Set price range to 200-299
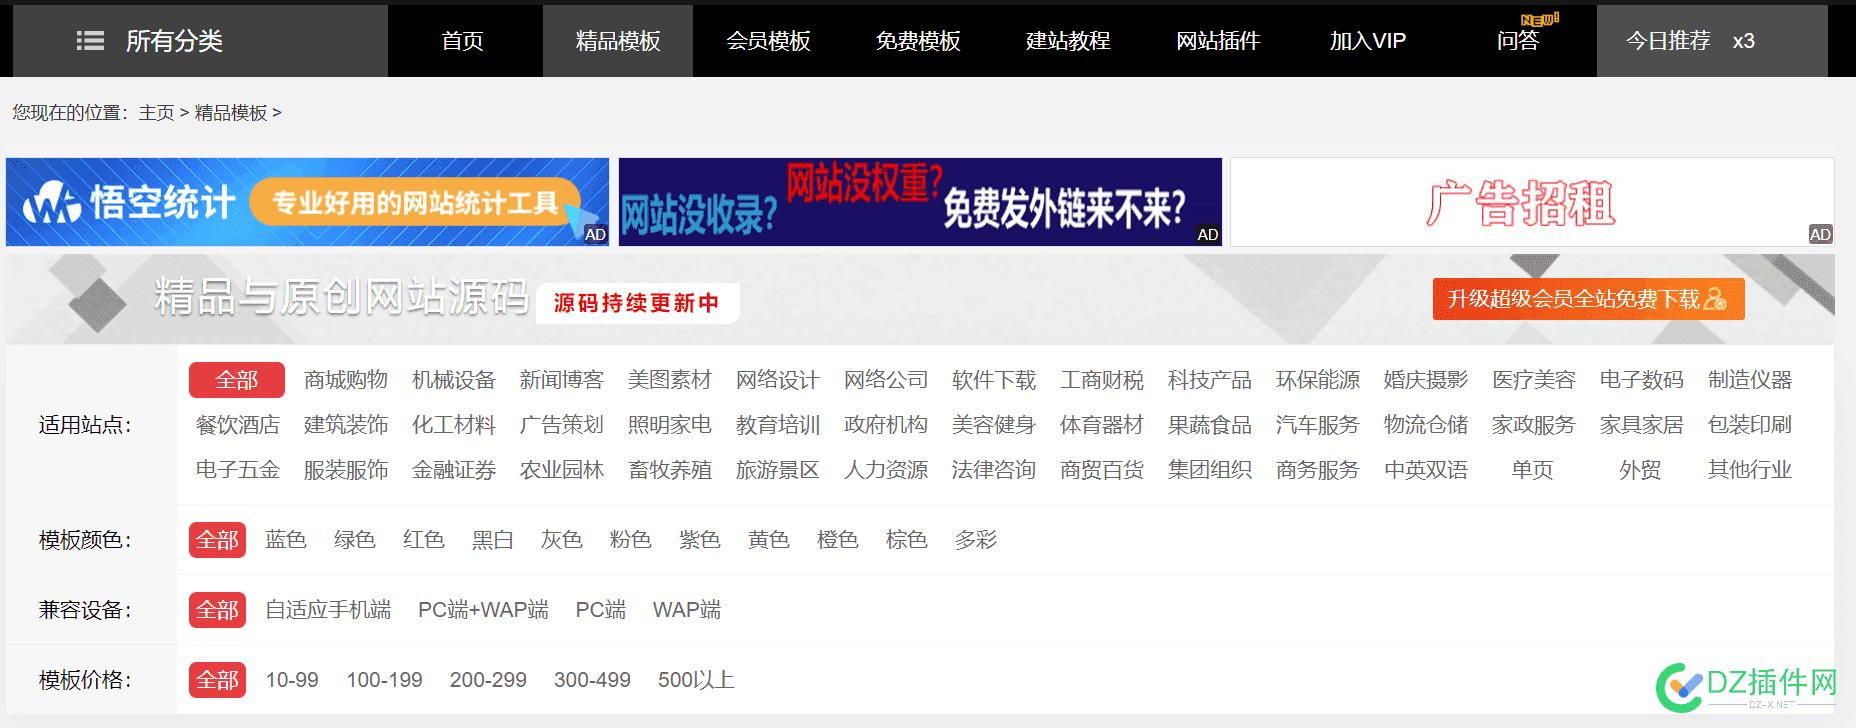1856x728 pixels. click(x=488, y=680)
